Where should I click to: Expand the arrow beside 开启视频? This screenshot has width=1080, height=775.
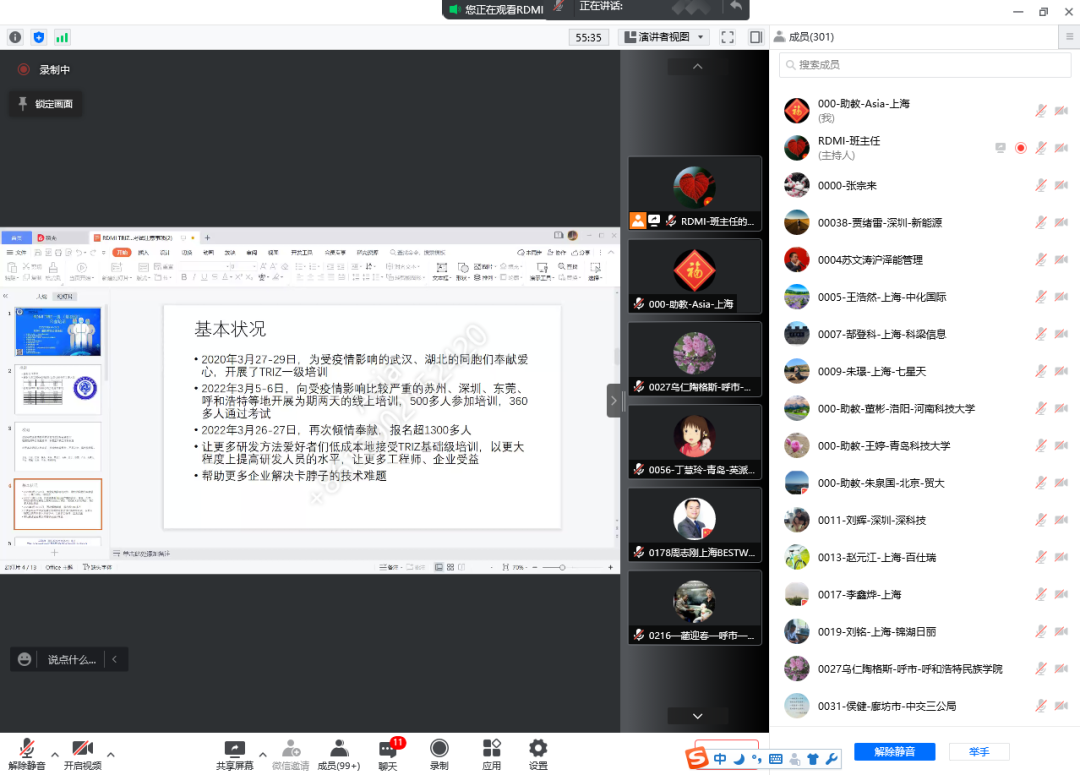click(111, 754)
